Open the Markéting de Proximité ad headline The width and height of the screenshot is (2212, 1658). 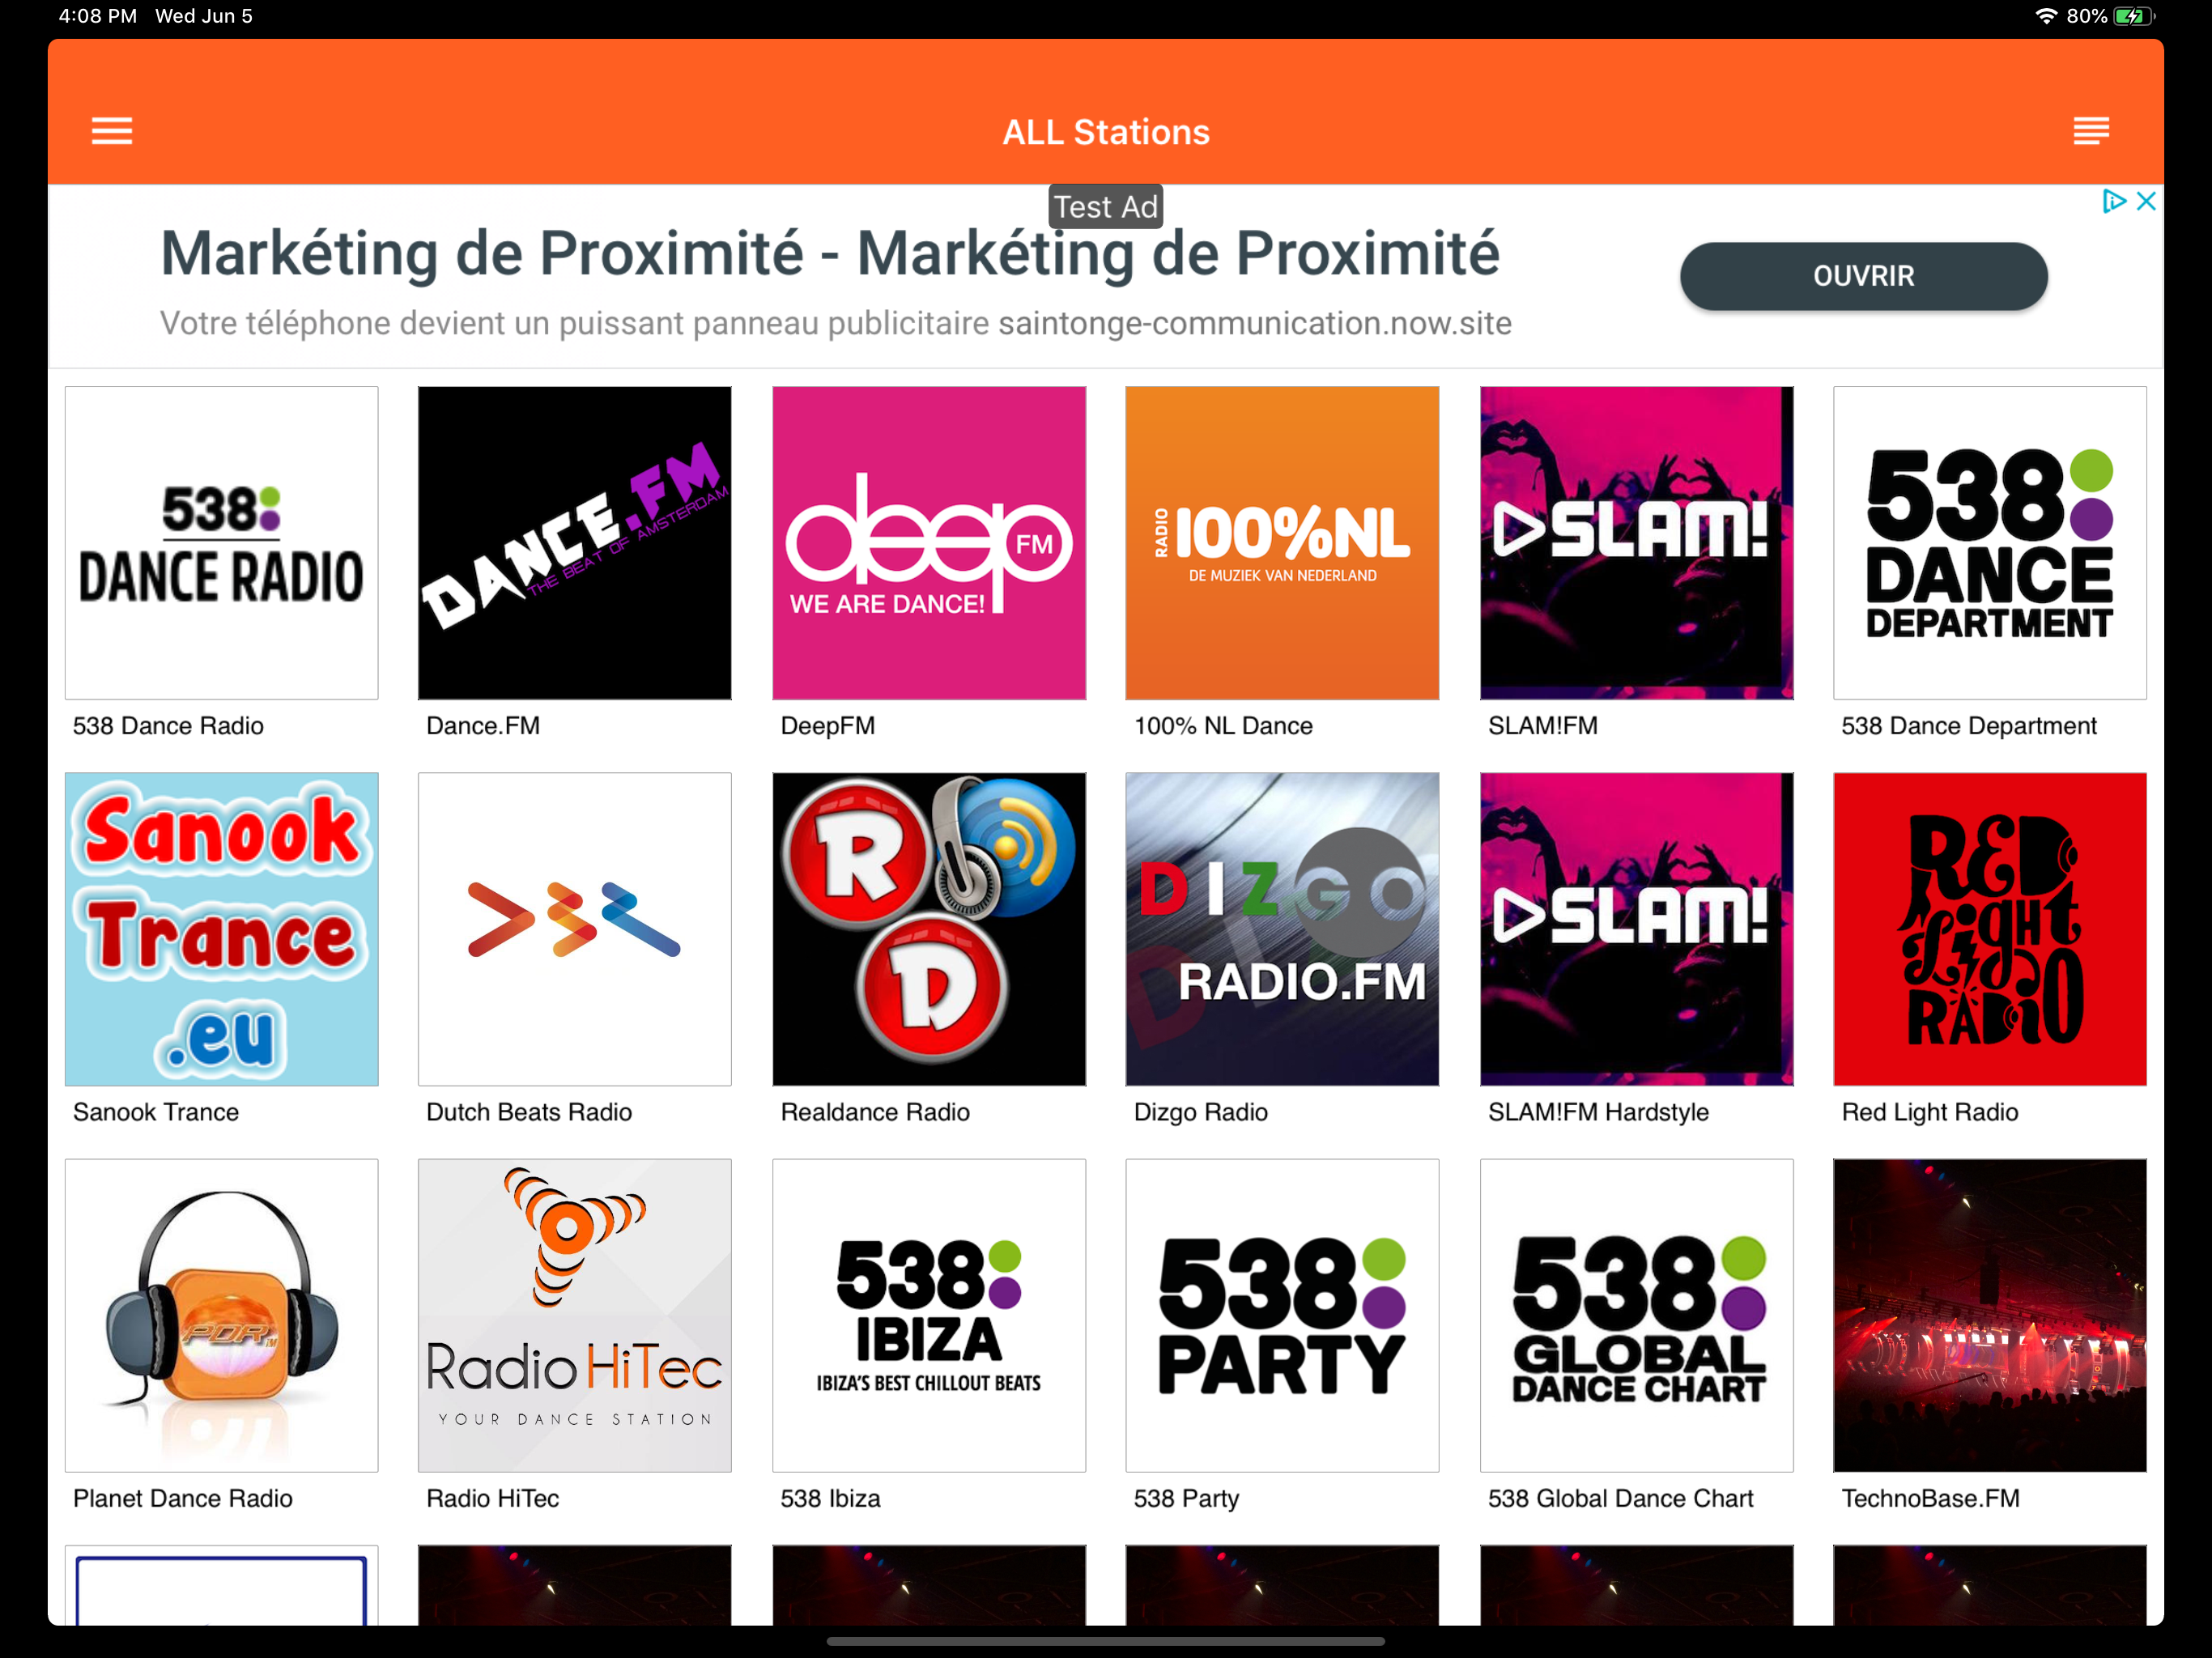tap(830, 253)
